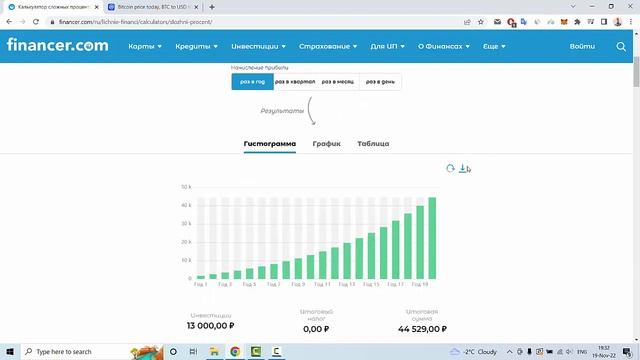Click the 0,00 ₽ tax value
The width and height of the screenshot is (640, 360).
click(x=316, y=329)
